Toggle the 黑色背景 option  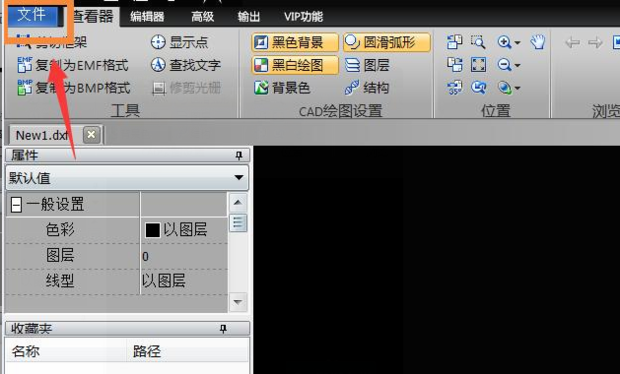click(295, 42)
